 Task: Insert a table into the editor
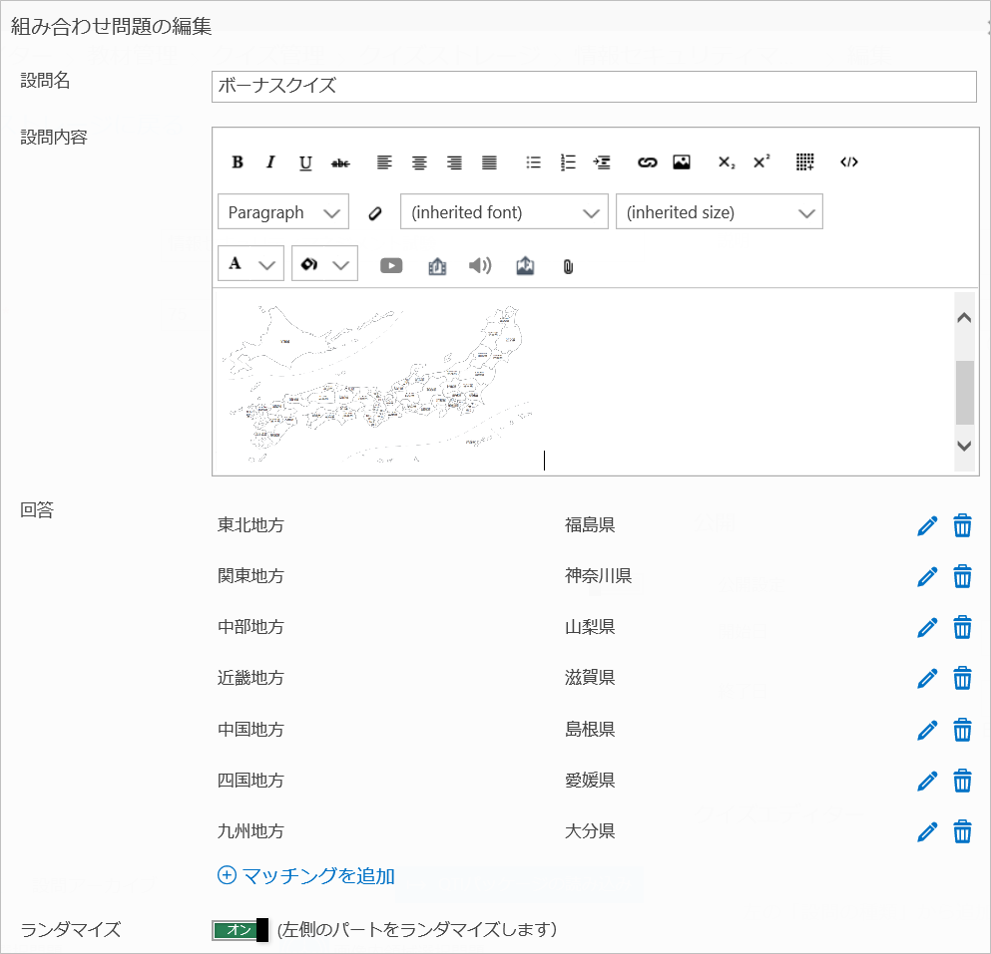tap(805, 163)
